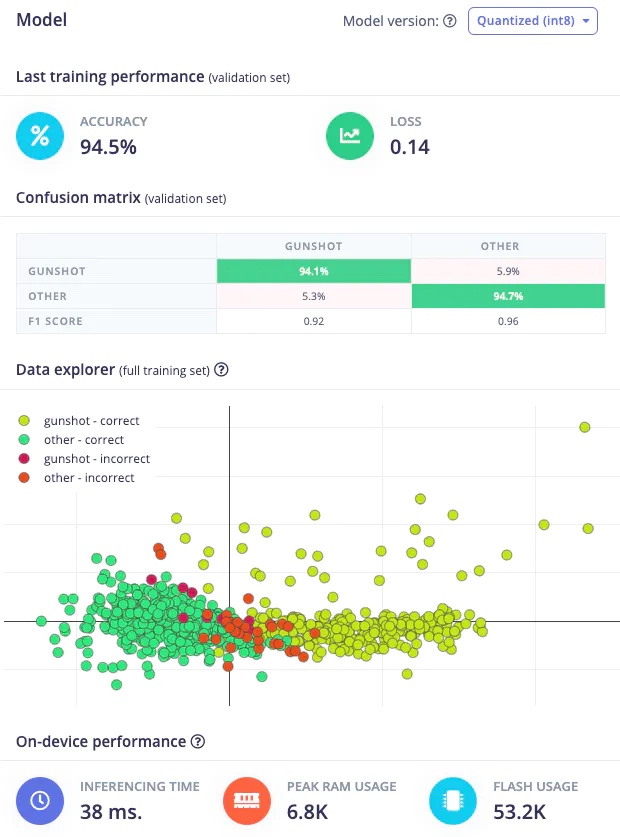
Task: Click the orange peak RAM usage icon
Action: 247,801
